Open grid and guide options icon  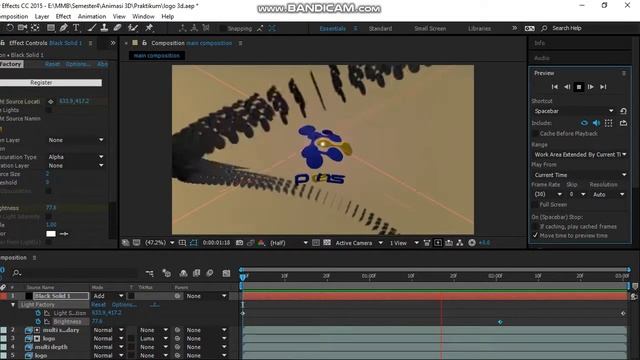point(182,243)
